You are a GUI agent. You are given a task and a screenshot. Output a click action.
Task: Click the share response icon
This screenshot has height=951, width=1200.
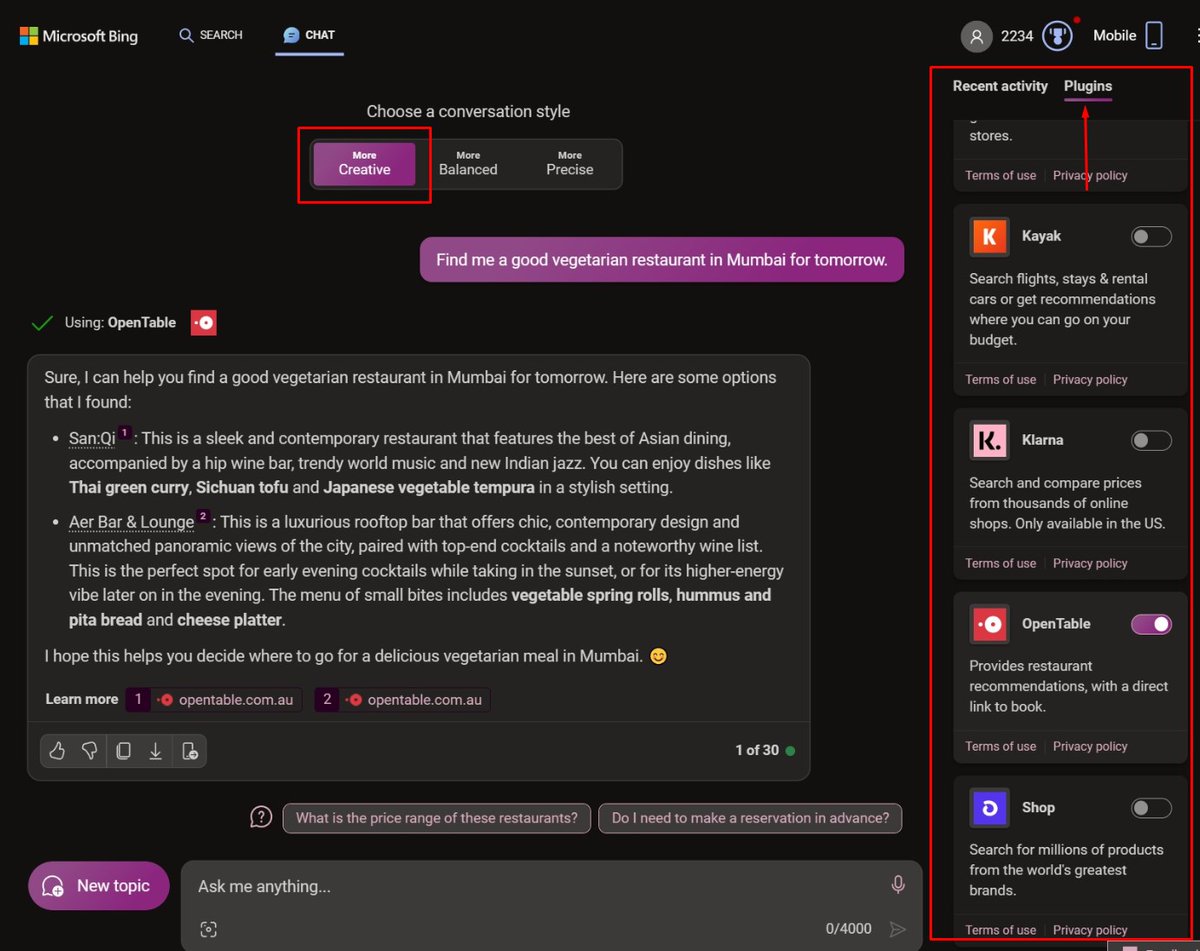189,751
